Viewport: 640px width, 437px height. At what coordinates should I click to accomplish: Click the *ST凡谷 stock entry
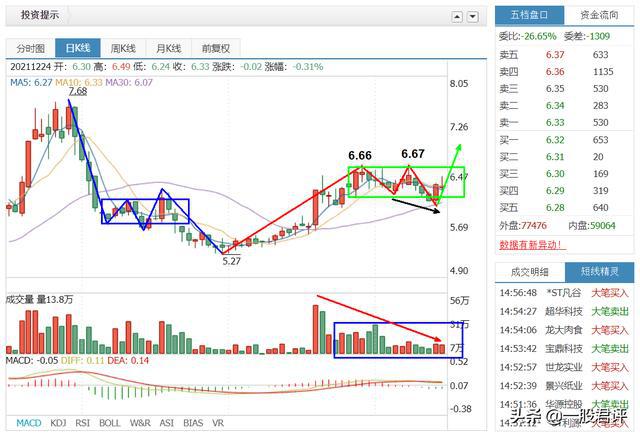(x=564, y=293)
